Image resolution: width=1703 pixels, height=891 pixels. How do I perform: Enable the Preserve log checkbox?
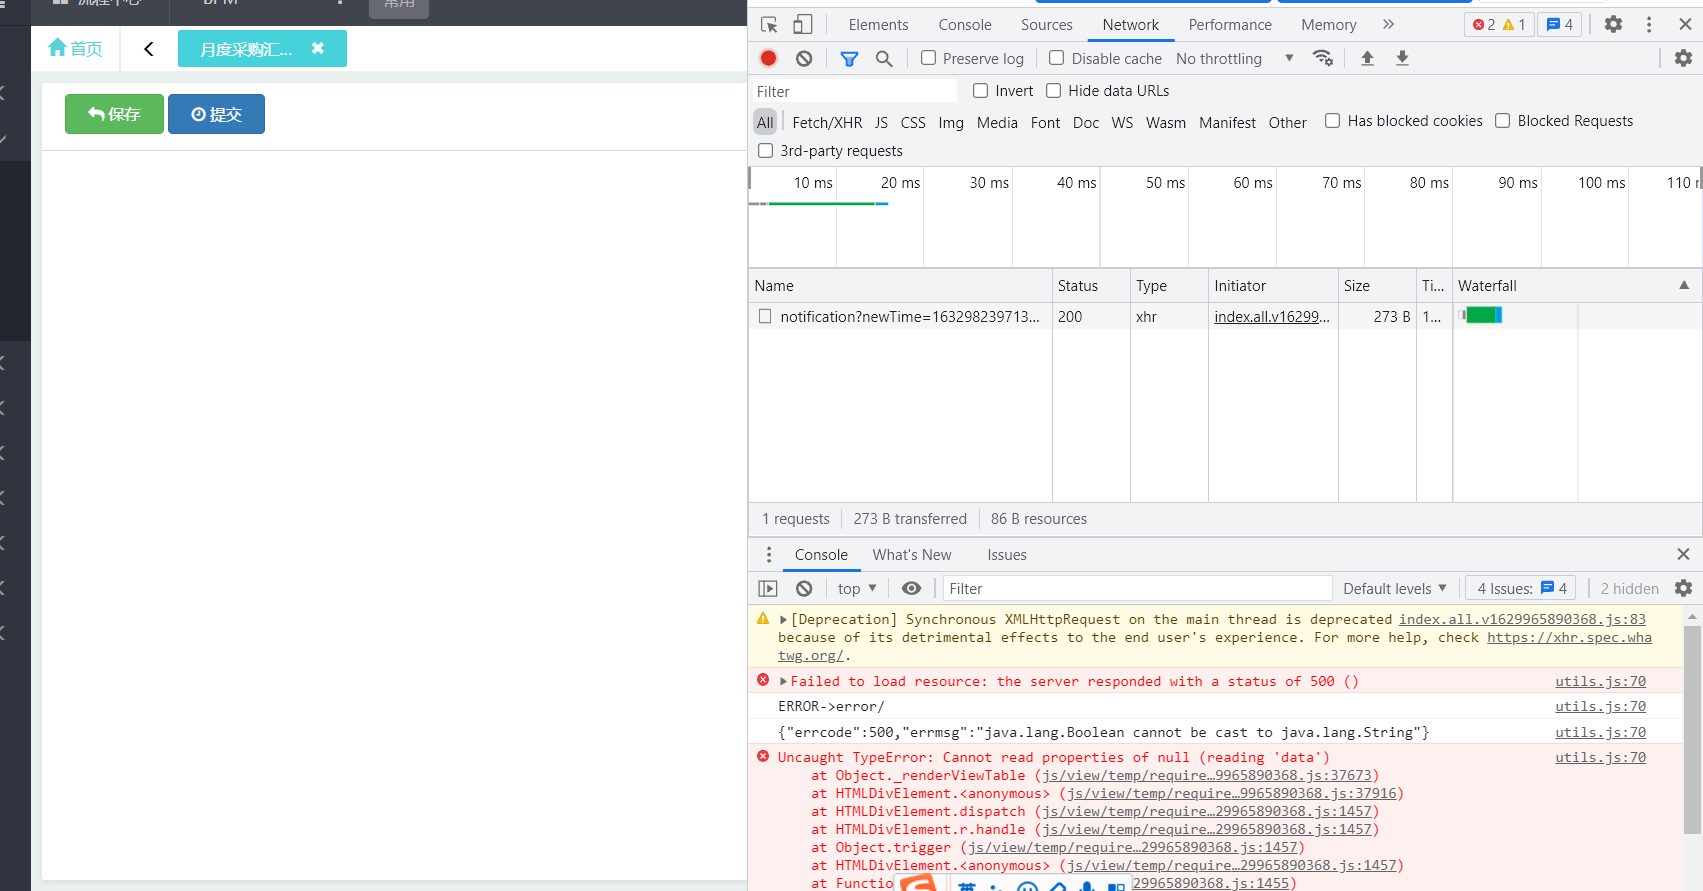tap(928, 58)
